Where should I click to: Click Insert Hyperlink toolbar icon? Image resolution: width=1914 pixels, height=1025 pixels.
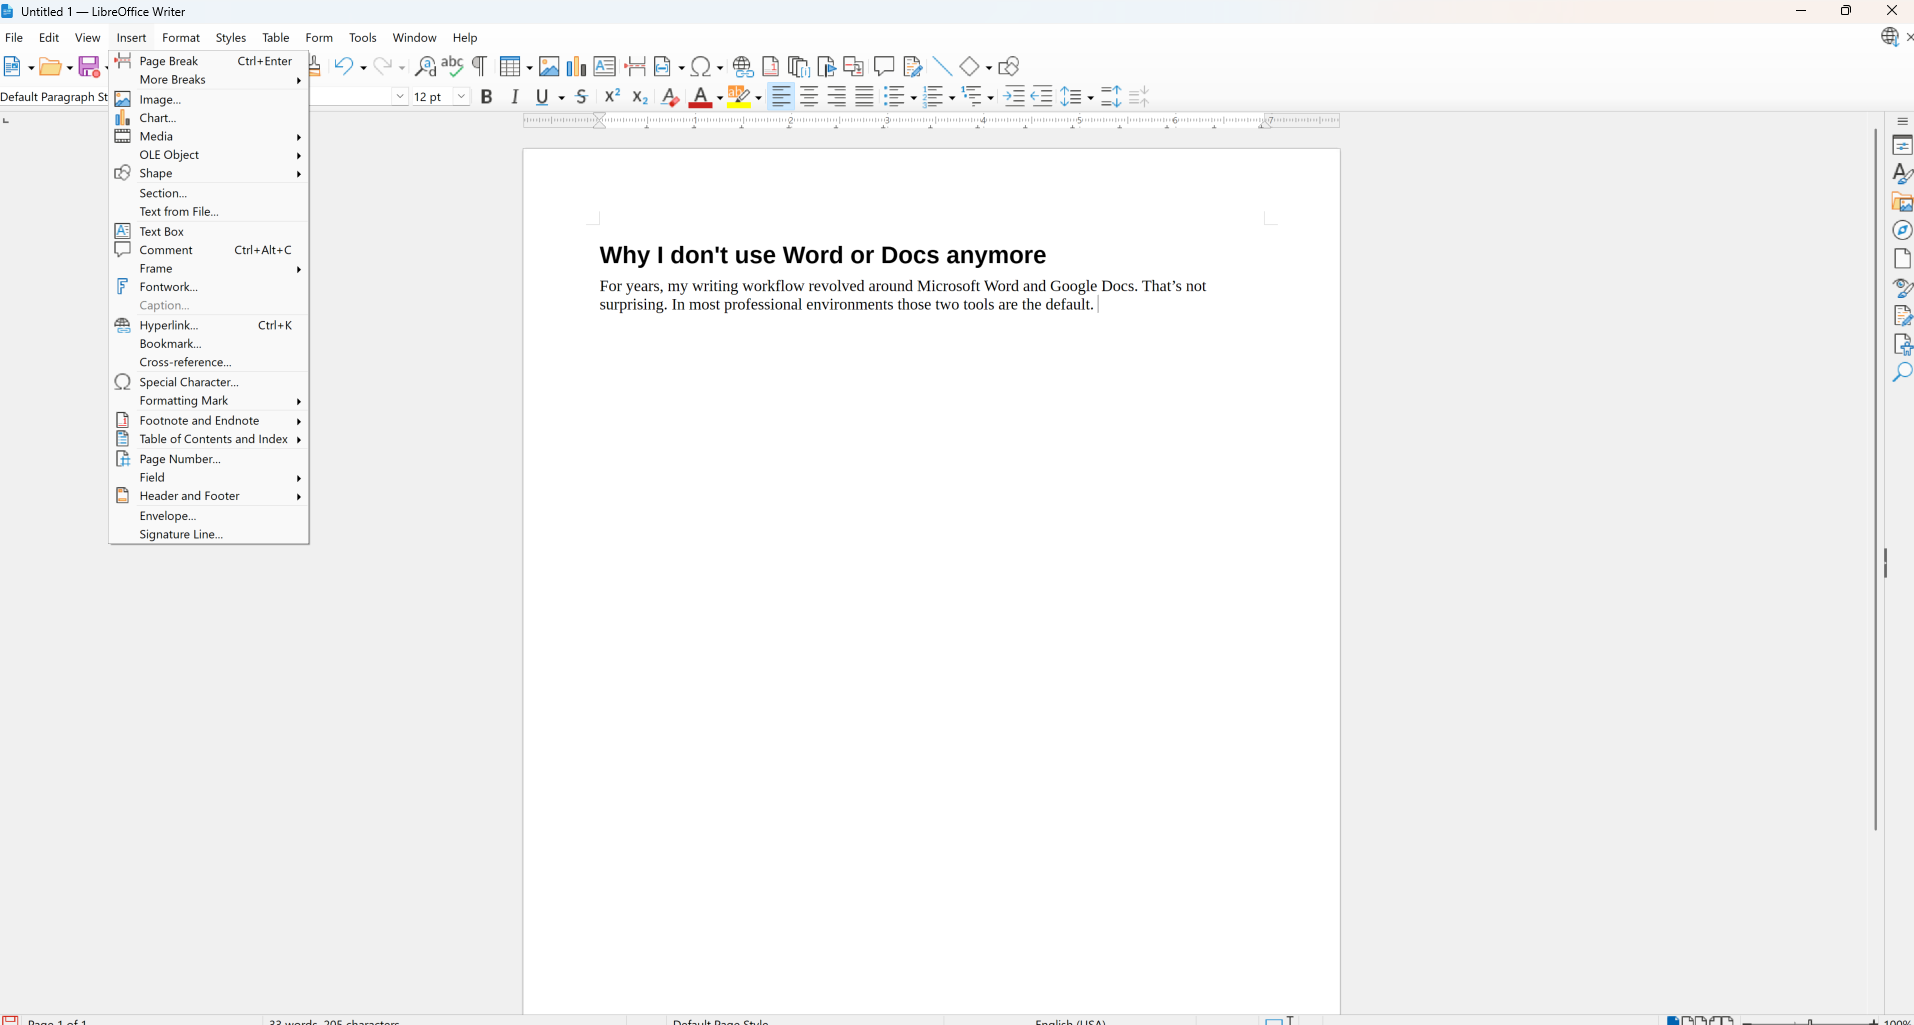point(743,67)
